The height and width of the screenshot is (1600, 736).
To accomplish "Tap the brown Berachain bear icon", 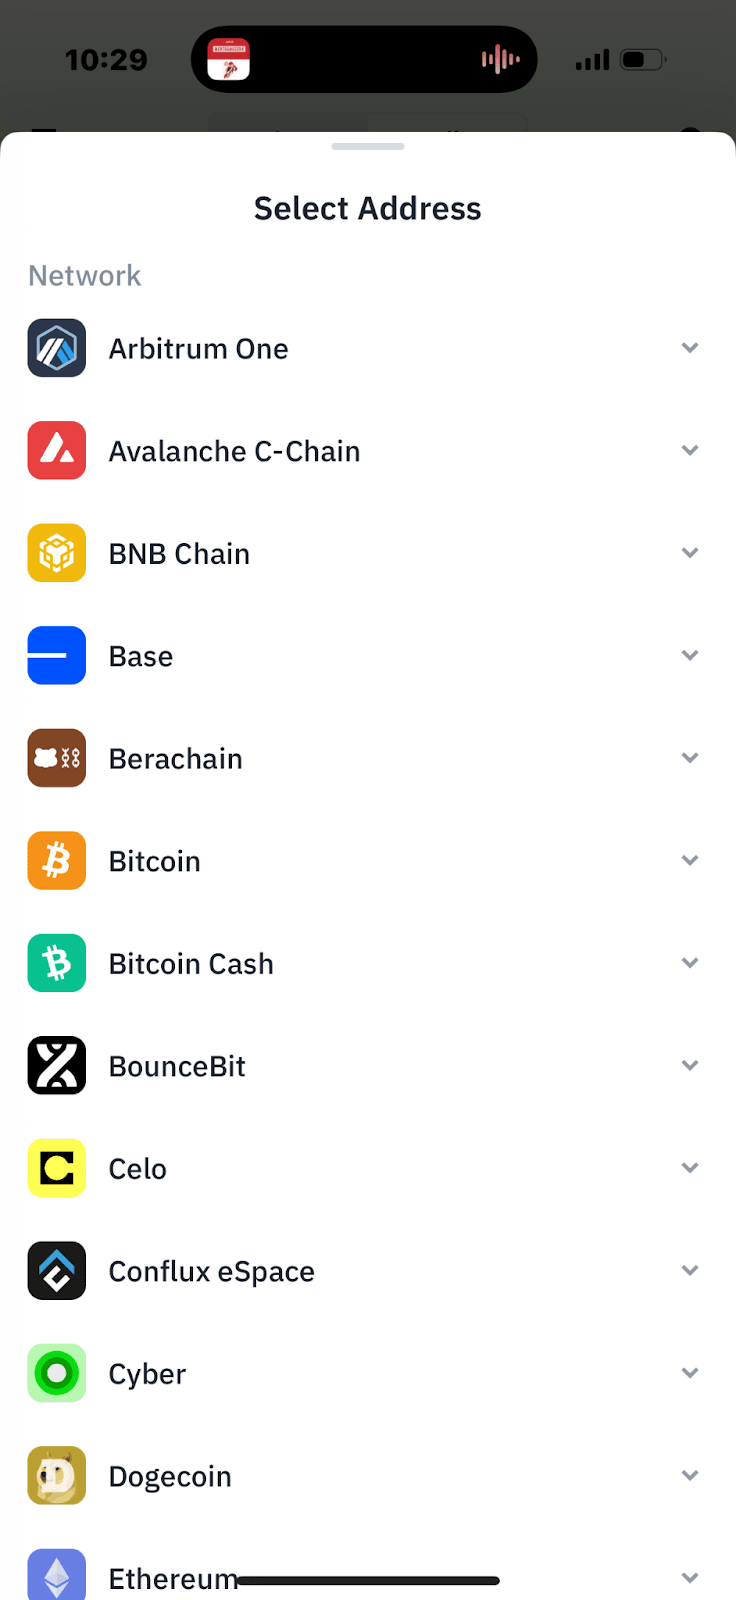I will point(57,758).
